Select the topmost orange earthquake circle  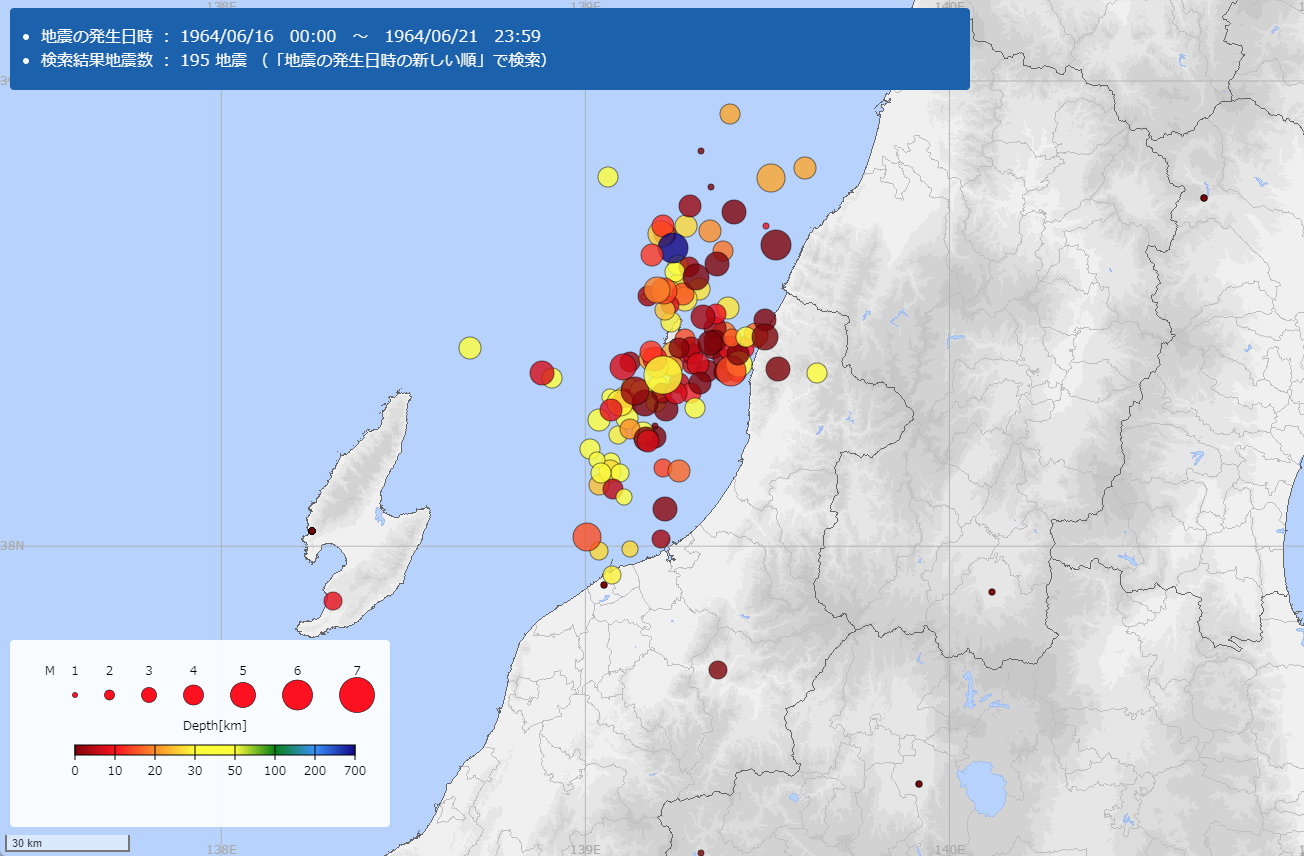(730, 114)
